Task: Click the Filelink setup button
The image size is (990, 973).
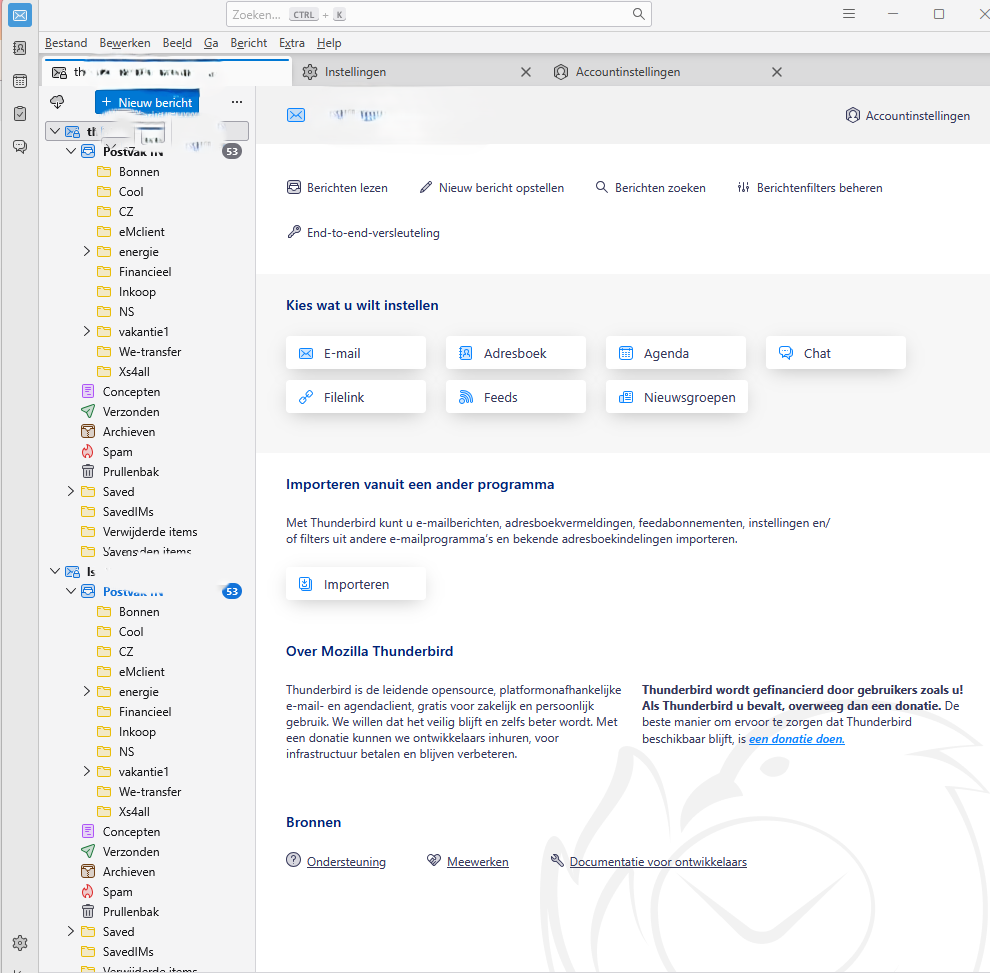Action: click(355, 397)
